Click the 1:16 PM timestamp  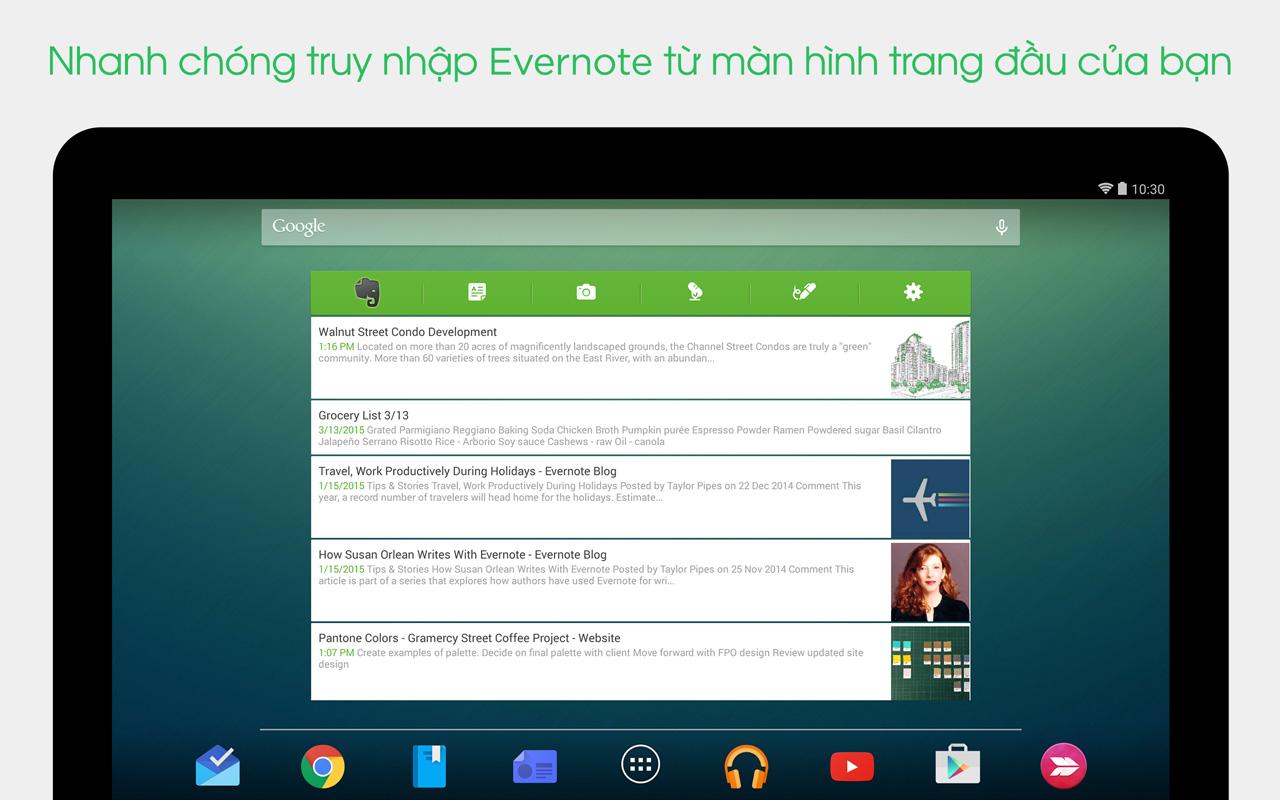click(x=336, y=347)
